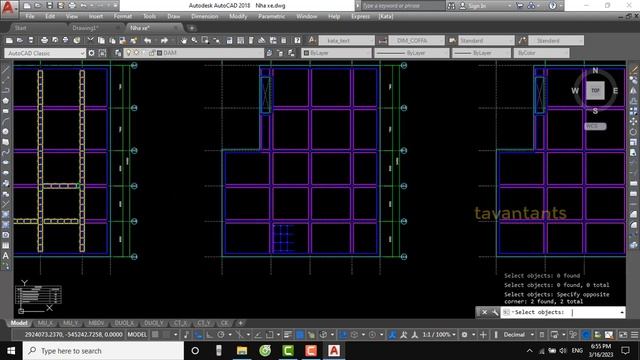Click the Customization hamburger icon in status bar

(x=634, y=335)
